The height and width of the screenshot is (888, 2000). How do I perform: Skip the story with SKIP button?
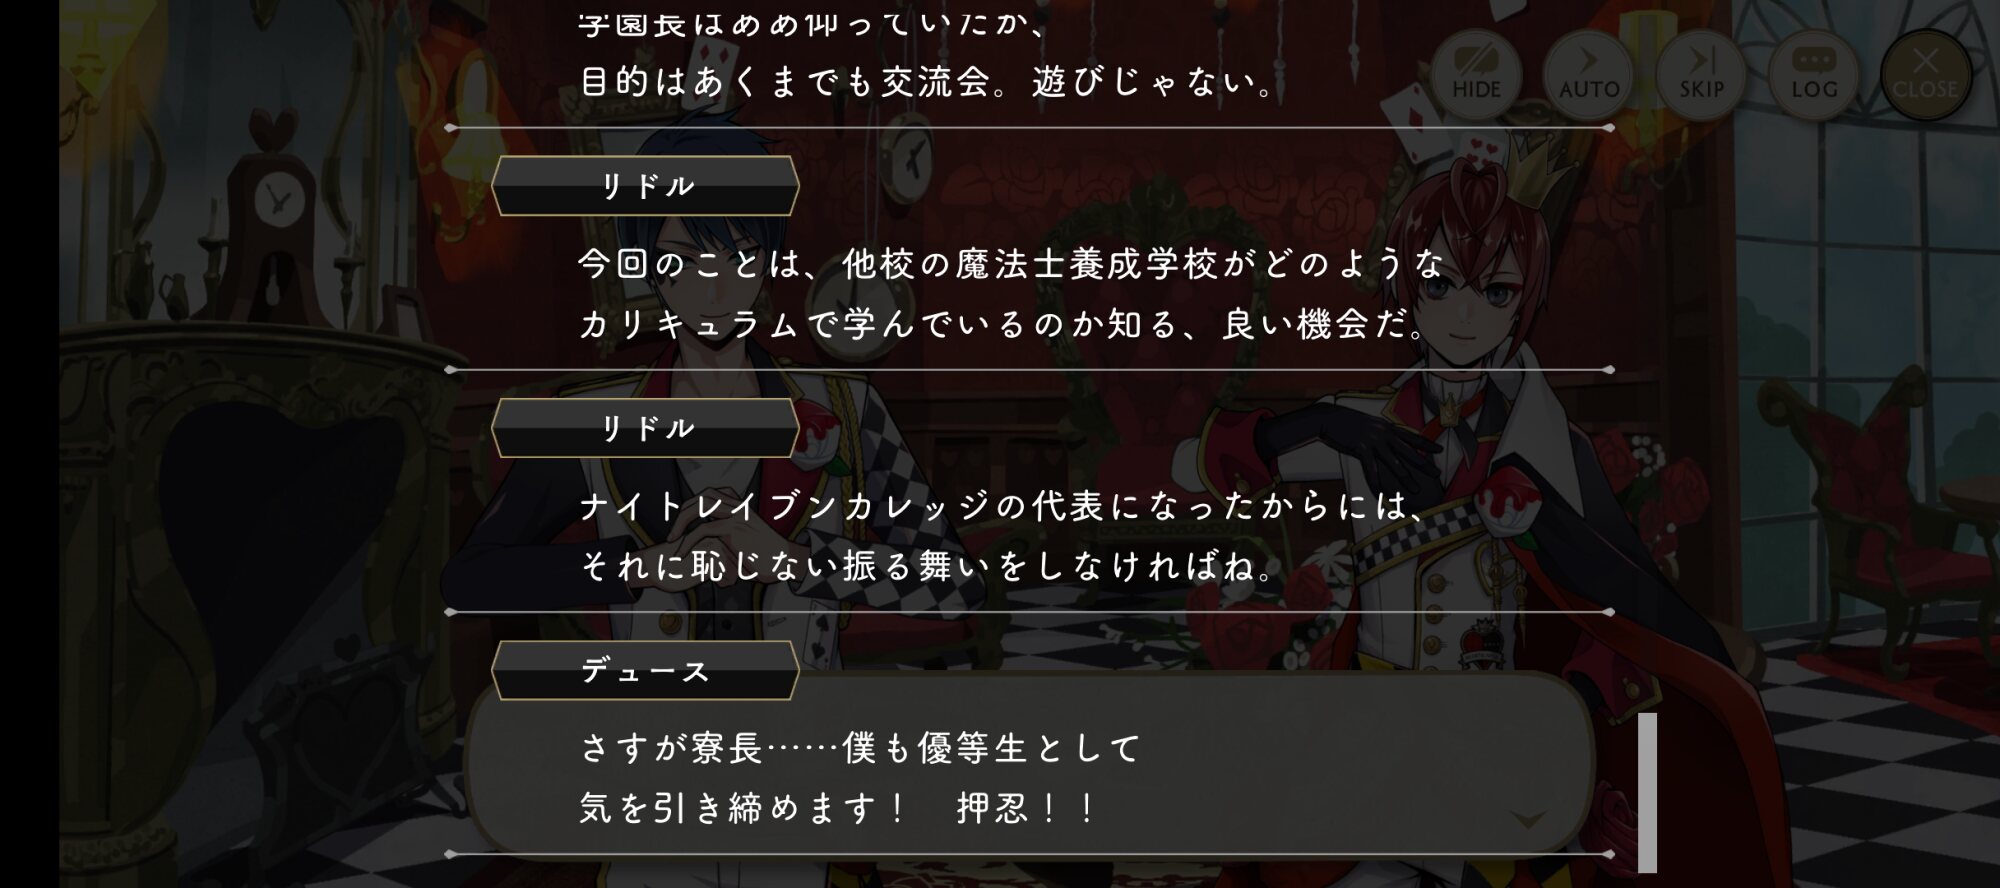pyautogui.click(x=1702, y=73)
